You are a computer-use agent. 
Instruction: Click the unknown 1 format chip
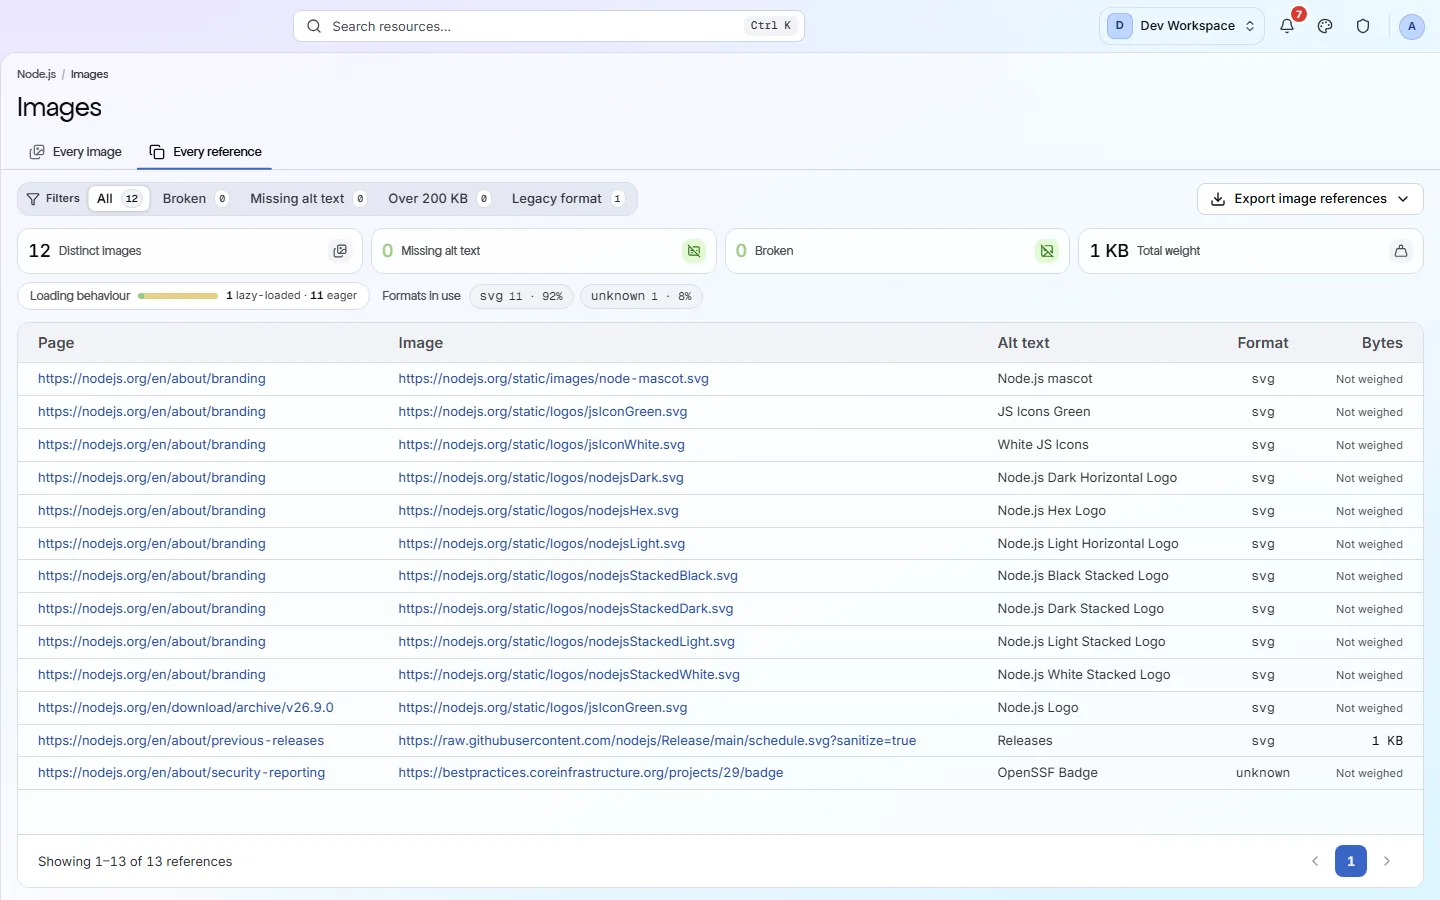pyautogui.click(x=641, y=296)
